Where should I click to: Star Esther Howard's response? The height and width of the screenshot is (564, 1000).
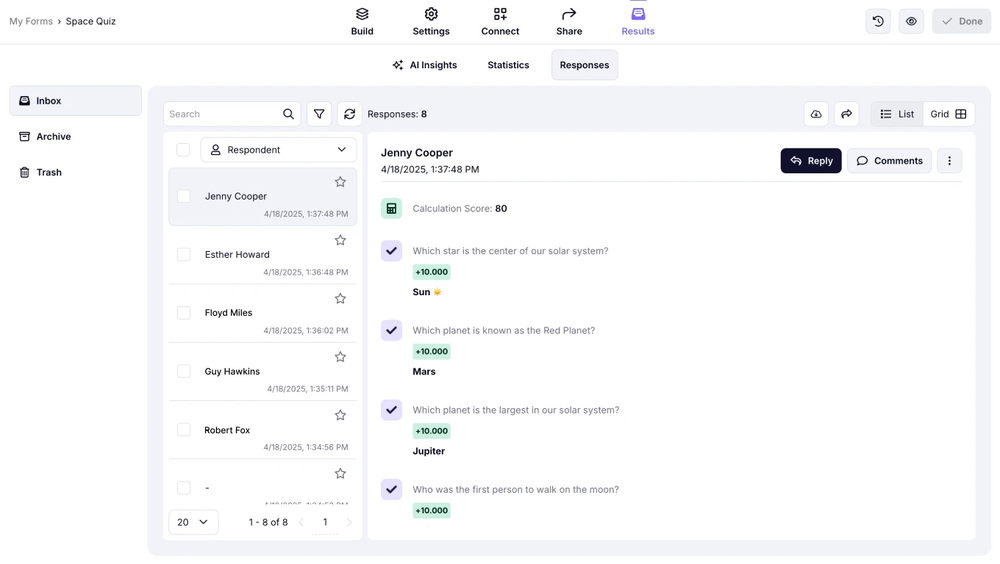click(x=340, y=240)
